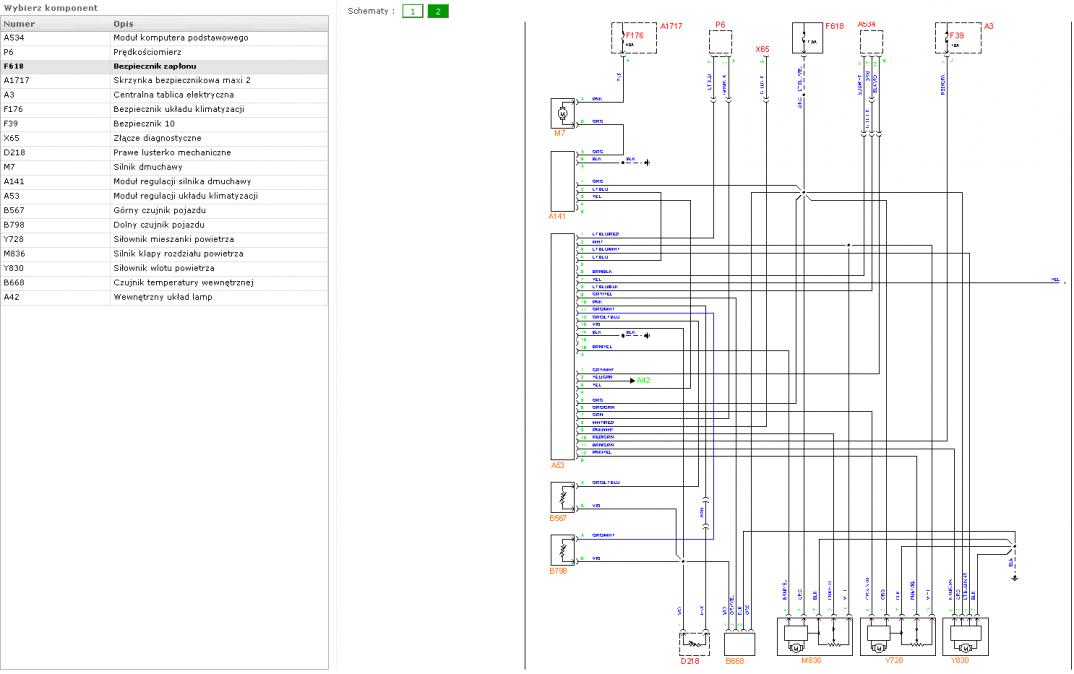Choose X65 Złącze diagnostyczne in list

pyautogui.click(x=164, y=137)
